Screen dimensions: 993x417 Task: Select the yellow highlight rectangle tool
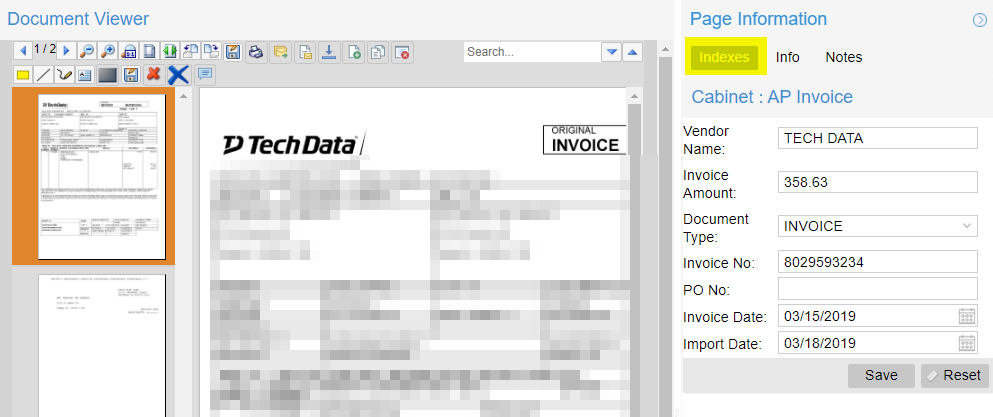pyautogui.click(x=23, y=75)
